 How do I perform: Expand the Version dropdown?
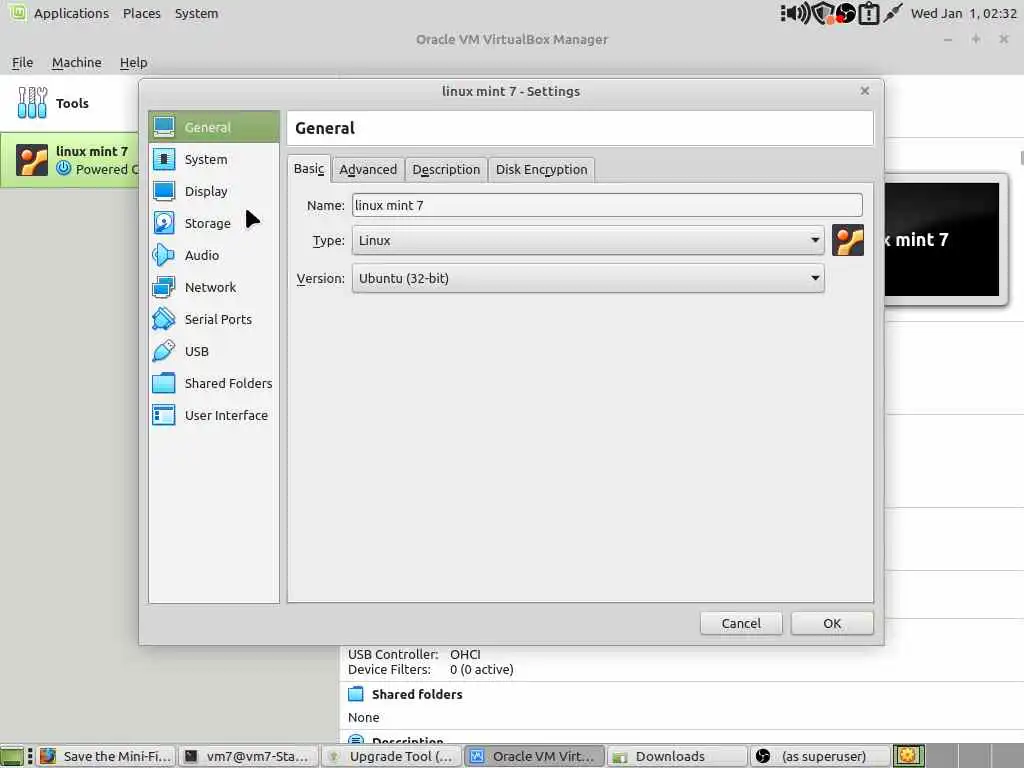click(588, 278)
